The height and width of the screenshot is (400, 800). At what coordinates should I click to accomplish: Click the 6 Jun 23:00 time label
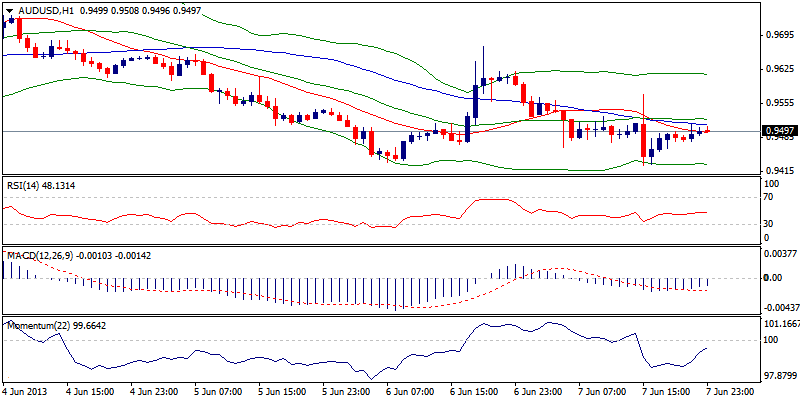tap(539, 391)
